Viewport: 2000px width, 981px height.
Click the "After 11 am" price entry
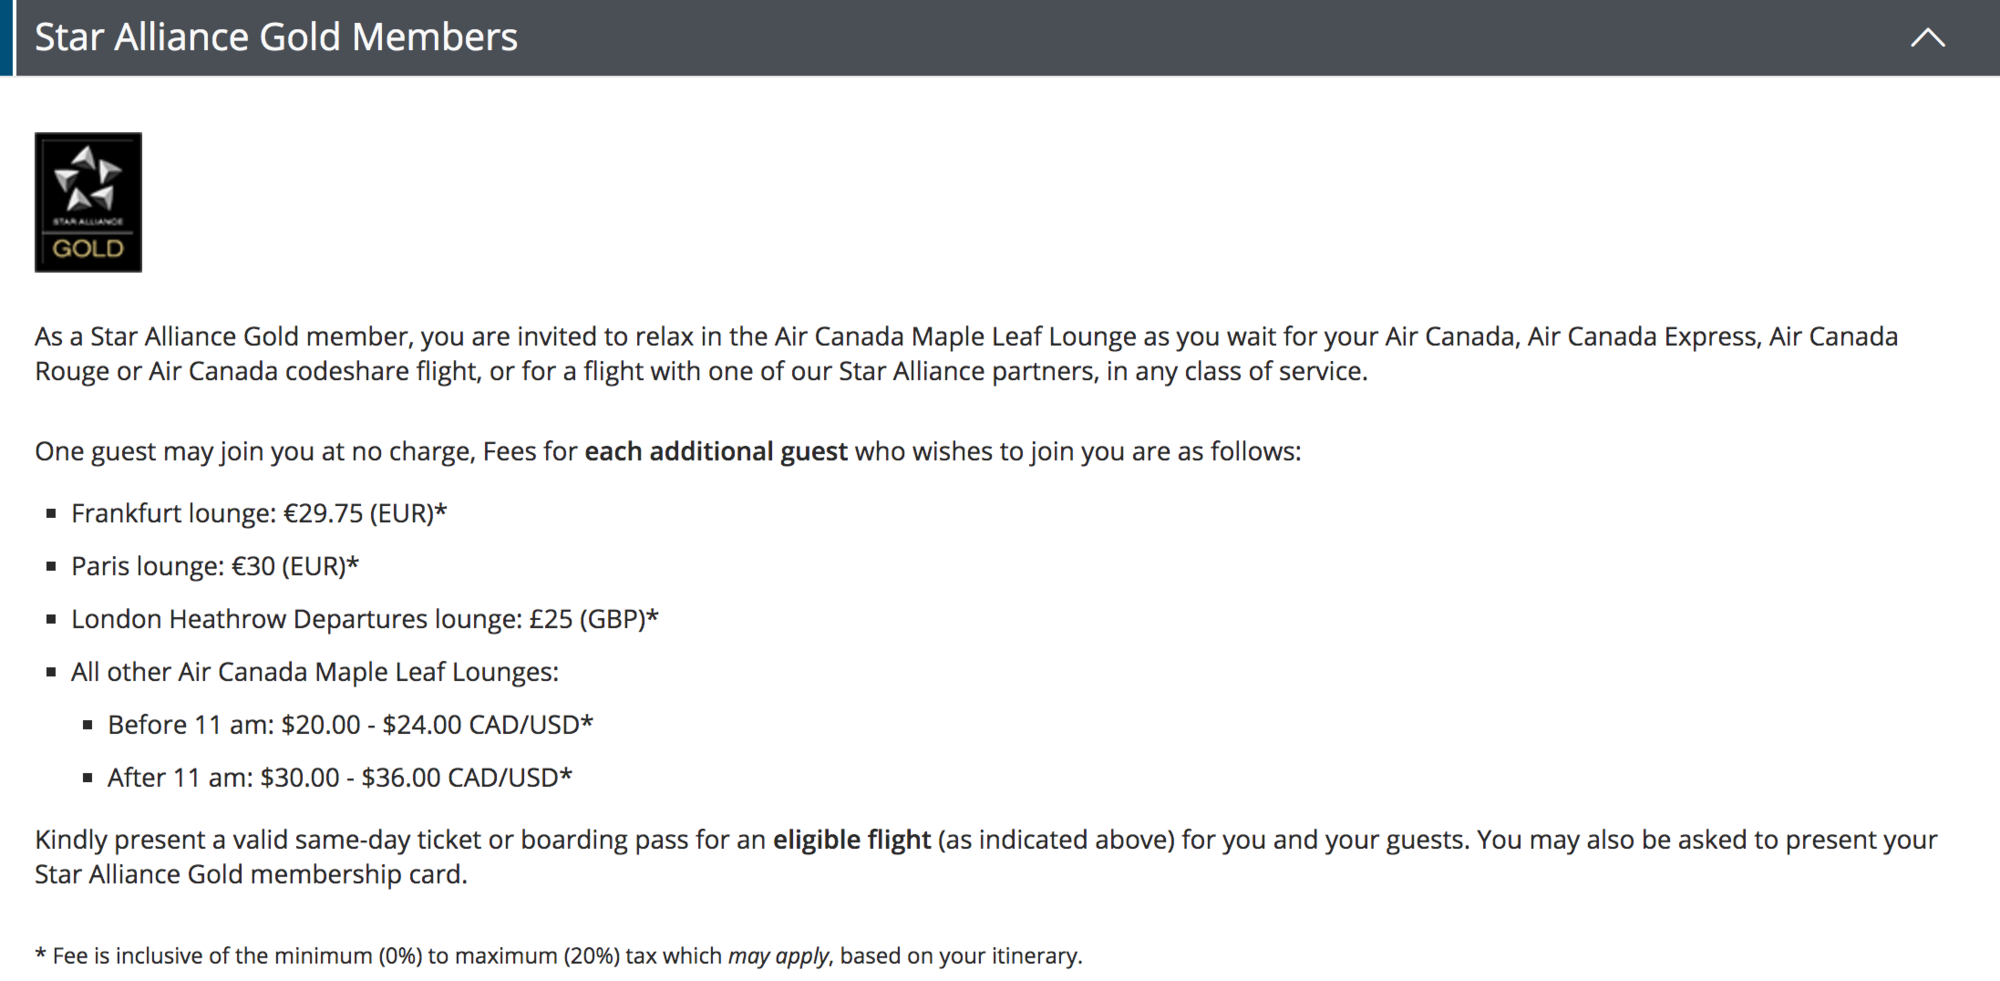coord(340,778)
